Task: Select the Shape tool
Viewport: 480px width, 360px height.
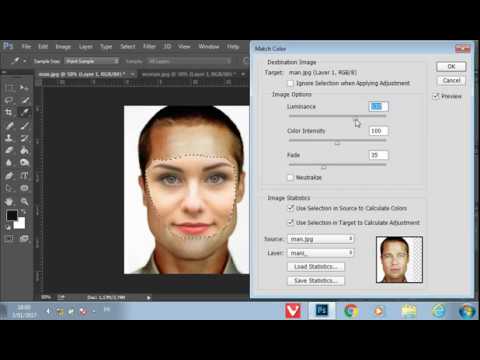Action: point(24,188)
